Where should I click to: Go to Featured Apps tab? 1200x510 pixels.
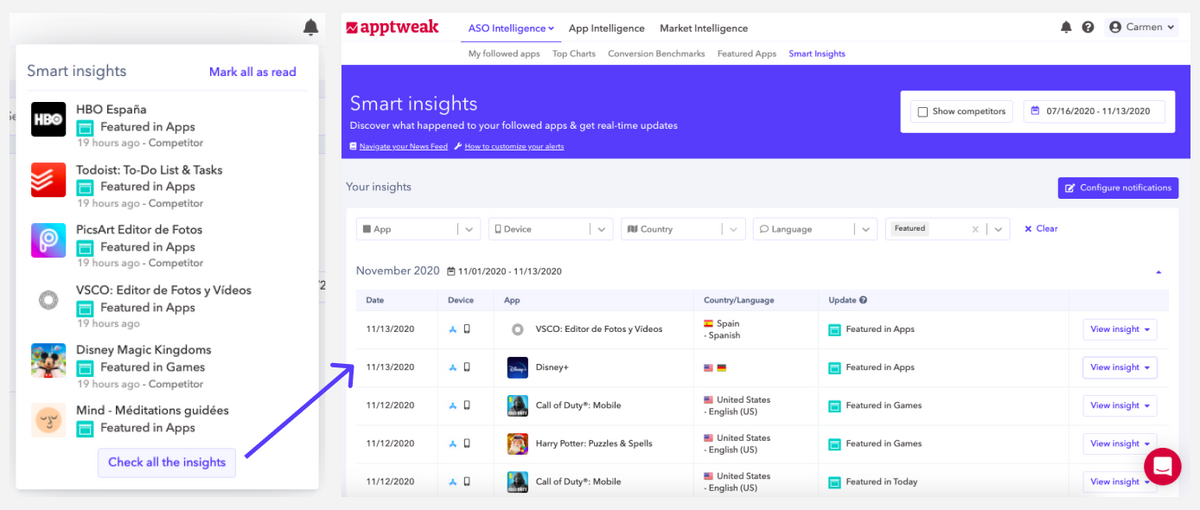pos(747,54)
